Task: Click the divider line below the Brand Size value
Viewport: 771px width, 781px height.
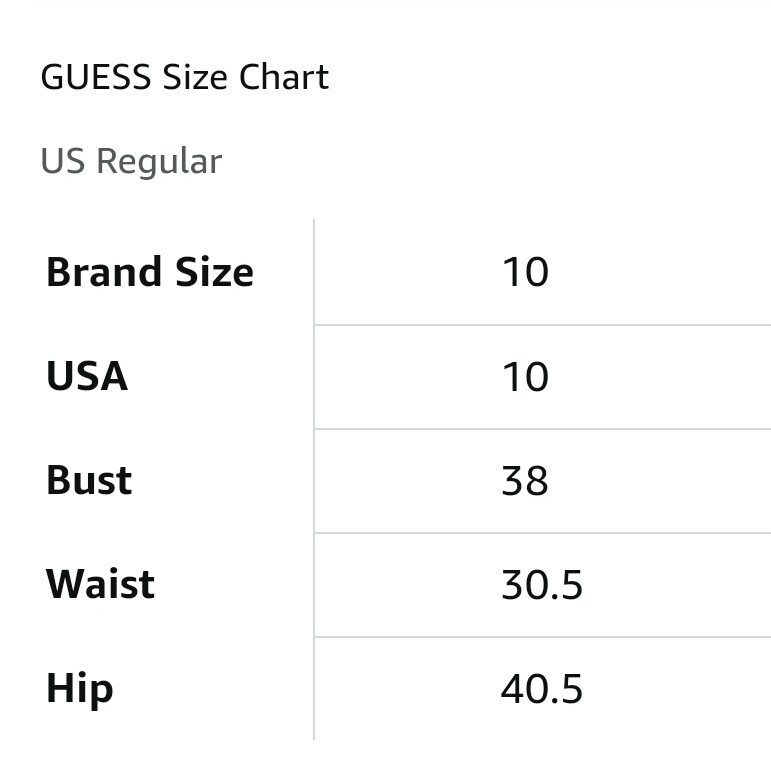Action: click(x=542, y=325)
